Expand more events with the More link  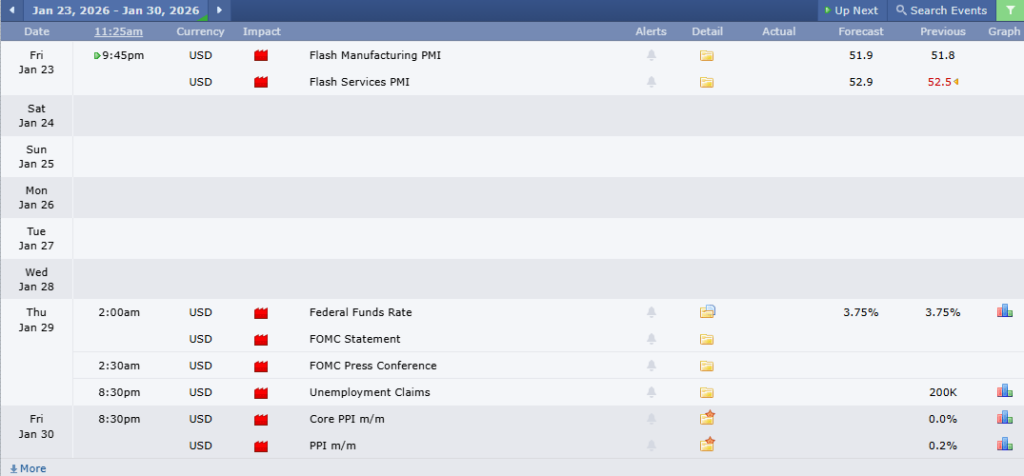click(x=28, y=468)
